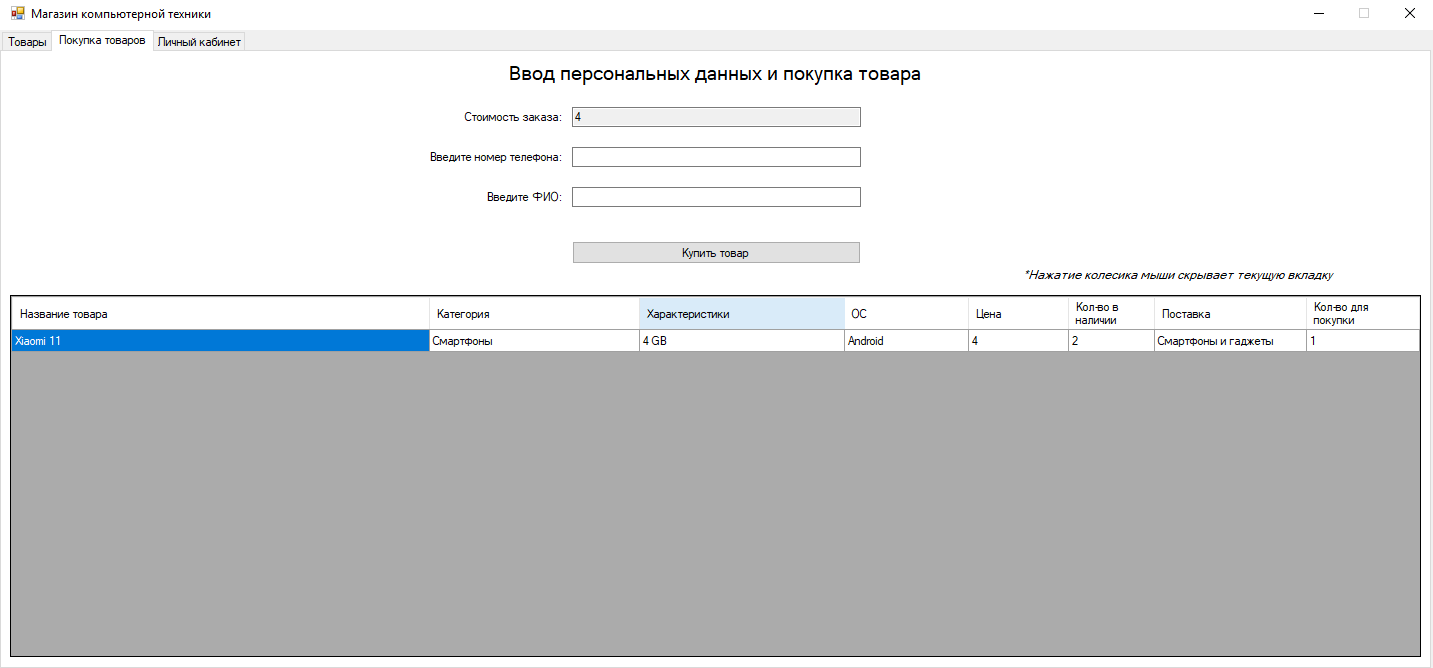The image size is (1433, 668).
Task: Click the Кол-во для покупки header
Action: pos(1363,314)
